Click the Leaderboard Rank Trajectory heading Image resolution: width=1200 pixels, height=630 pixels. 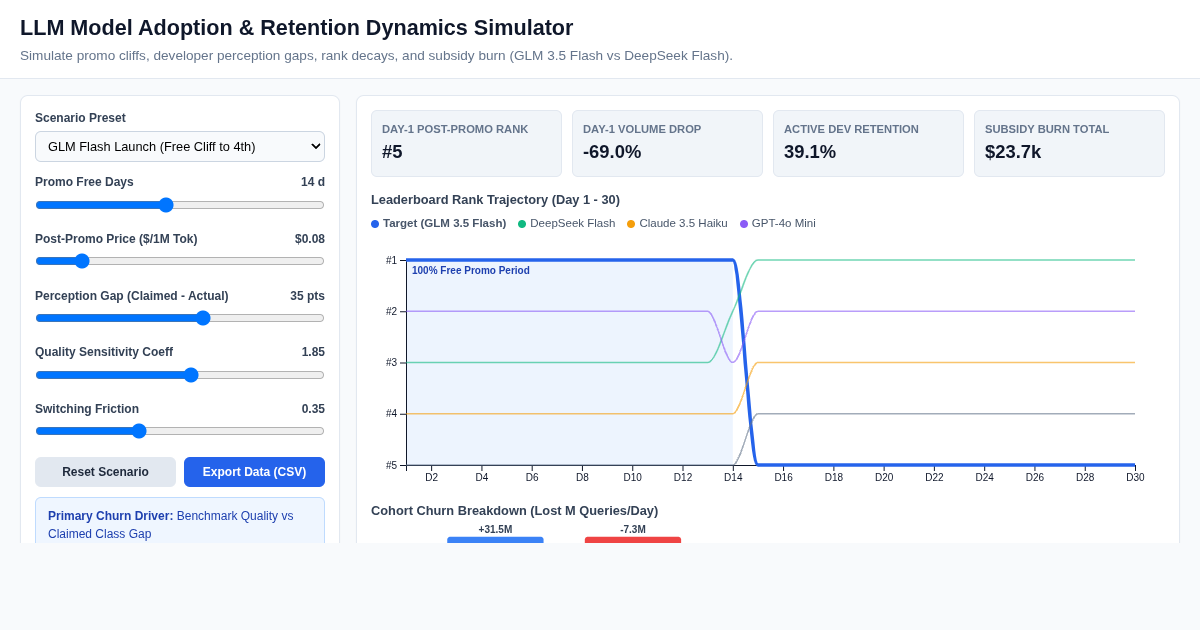[x=495, y=200]
